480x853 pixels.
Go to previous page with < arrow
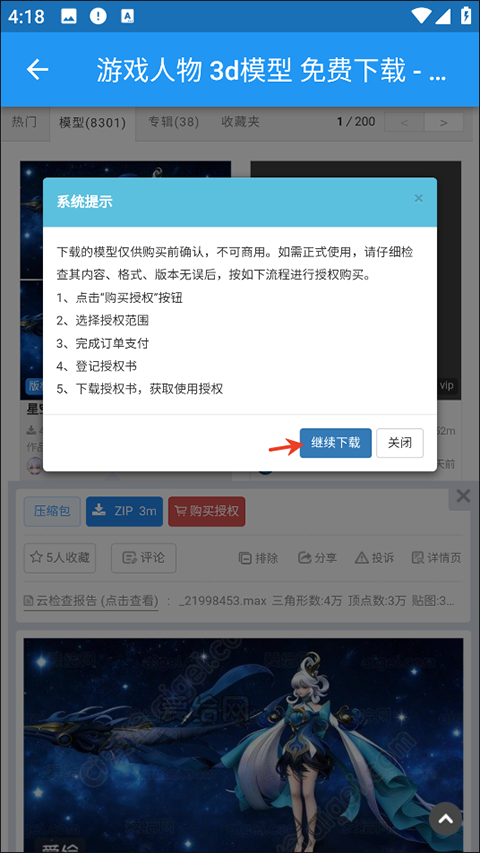(404, 122)
